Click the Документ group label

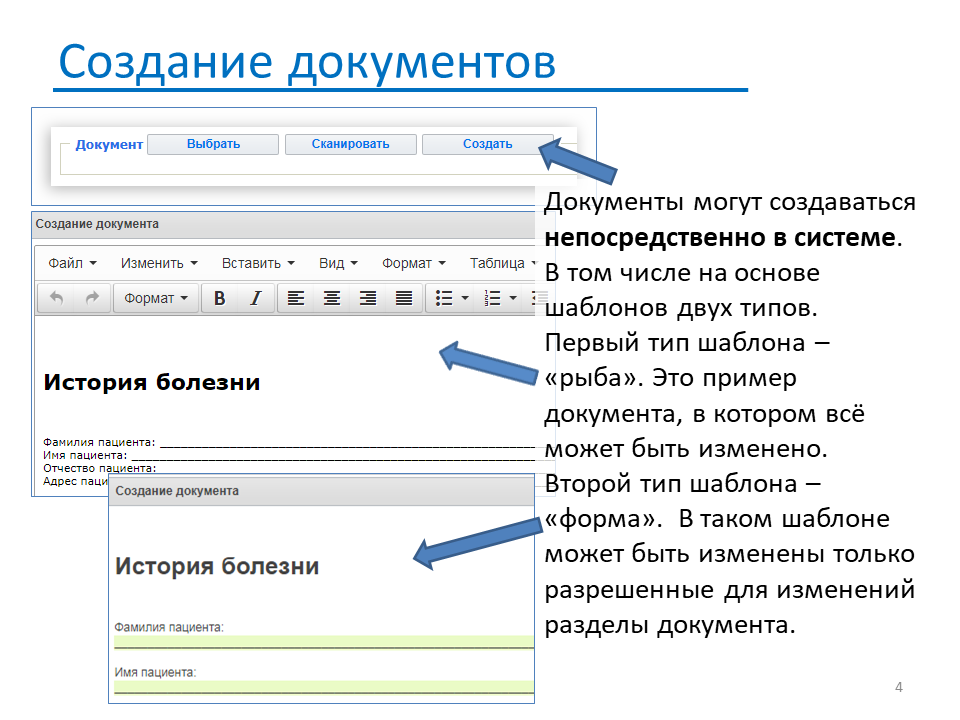[x=109, y=145]
